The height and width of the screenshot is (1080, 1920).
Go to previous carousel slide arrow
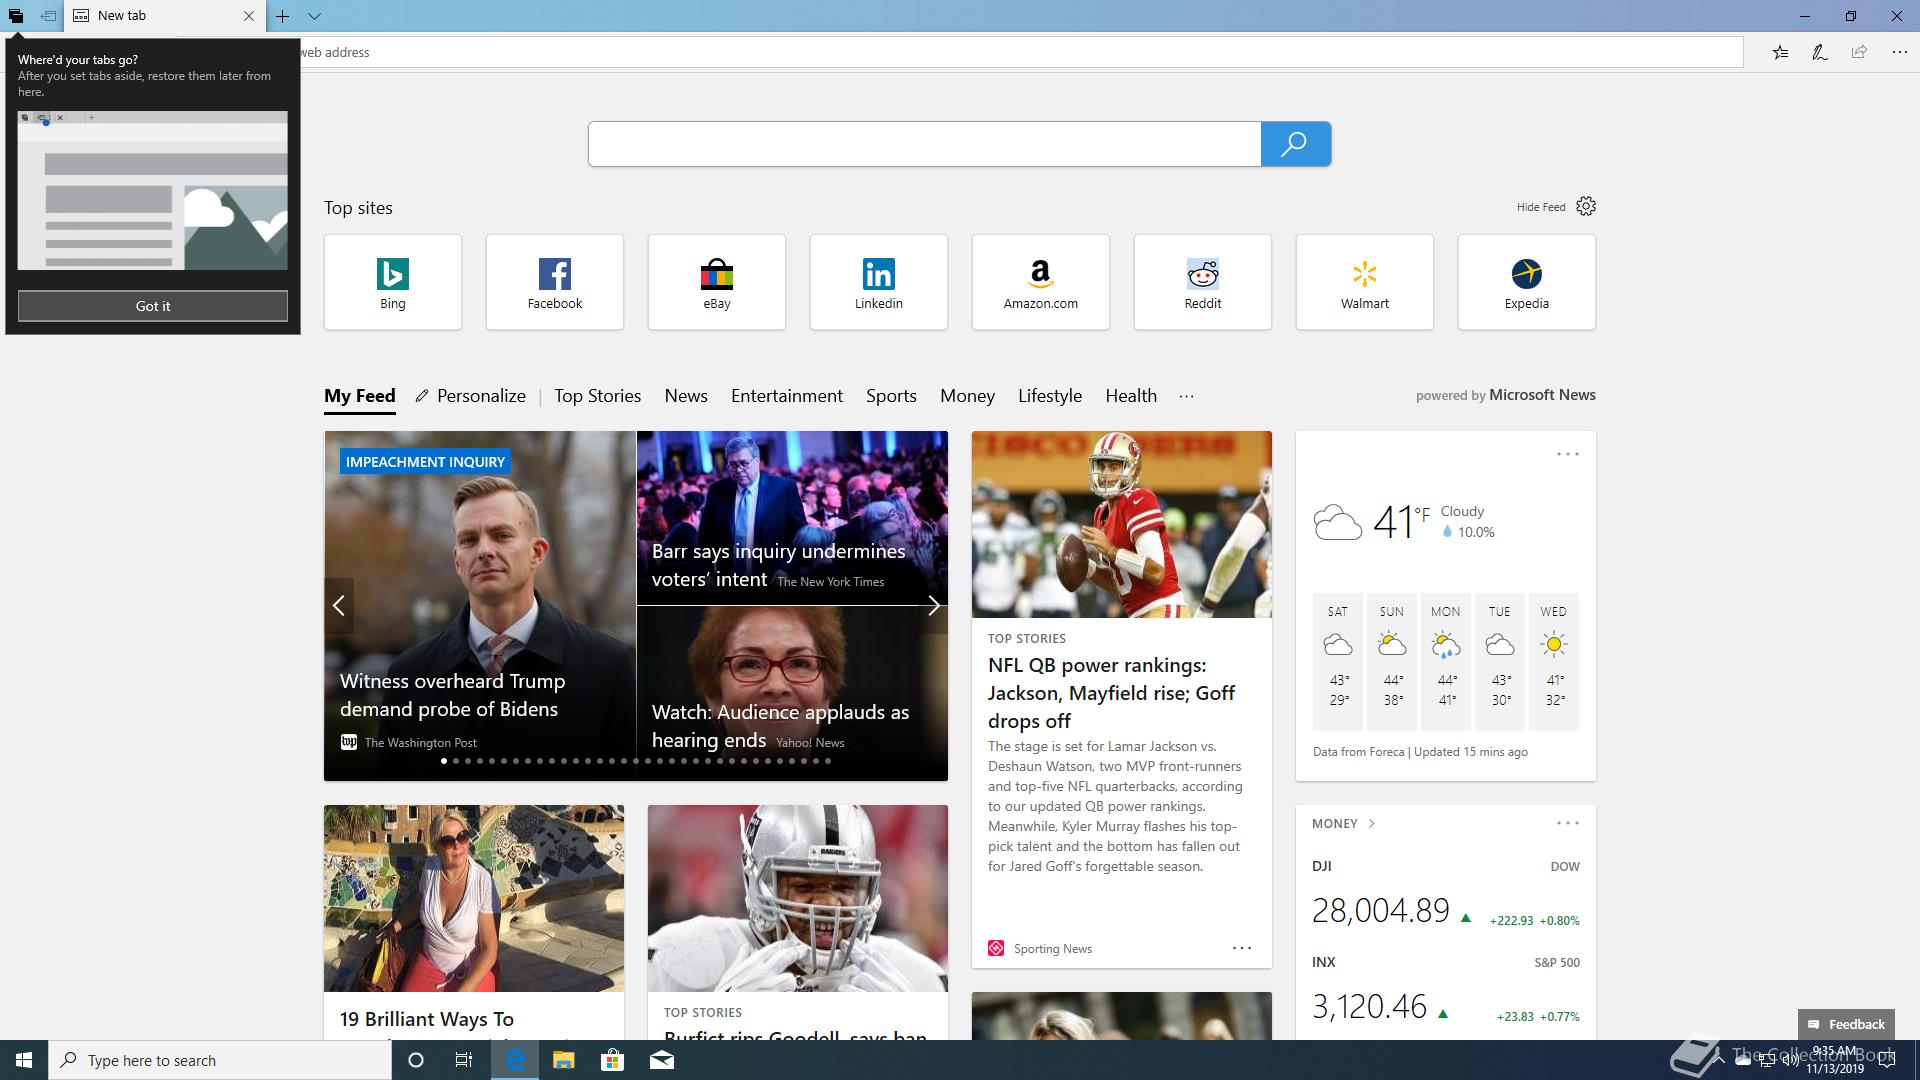339,605
